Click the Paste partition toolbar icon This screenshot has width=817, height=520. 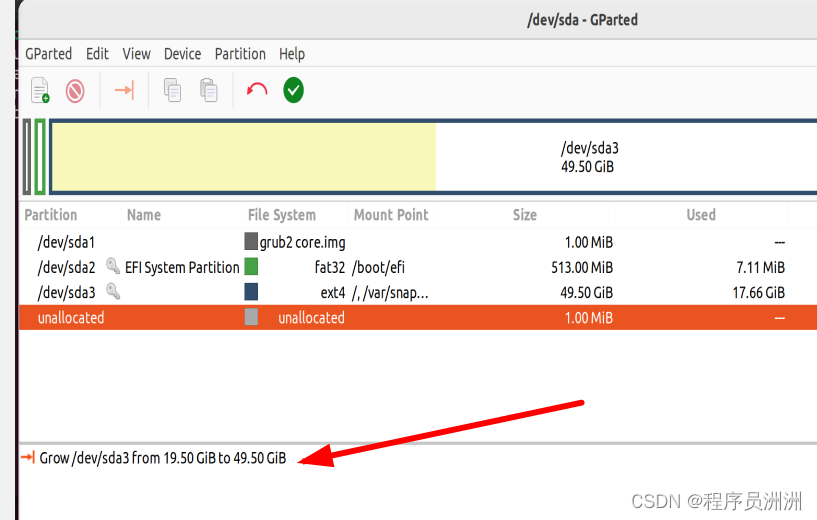click(208, 90)
